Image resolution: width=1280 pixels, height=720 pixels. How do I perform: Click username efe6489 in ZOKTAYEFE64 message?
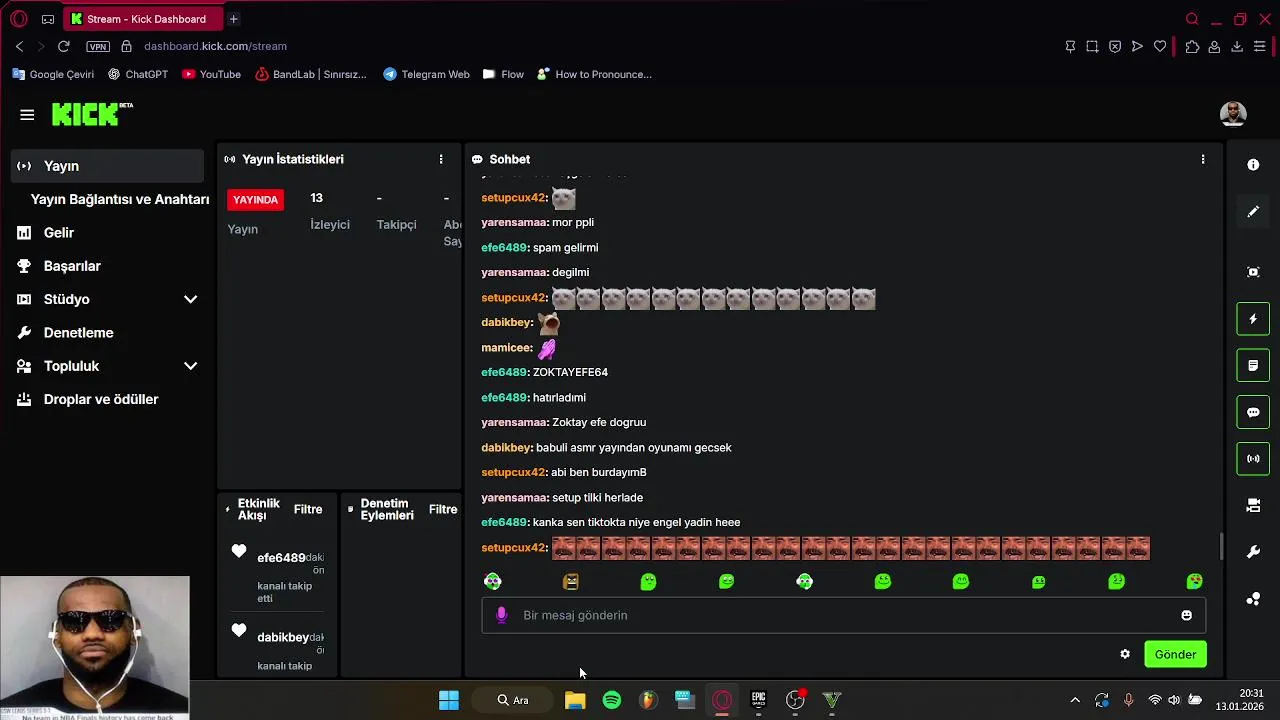(504, 372)
